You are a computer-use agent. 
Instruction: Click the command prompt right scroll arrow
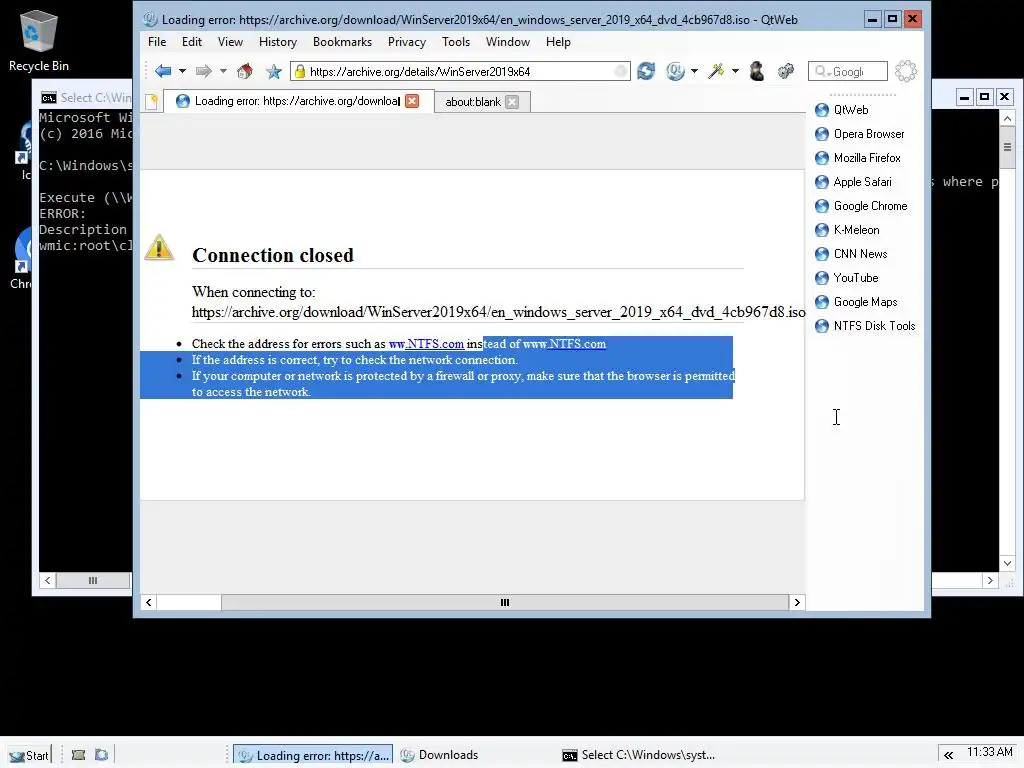click(990, 580)
